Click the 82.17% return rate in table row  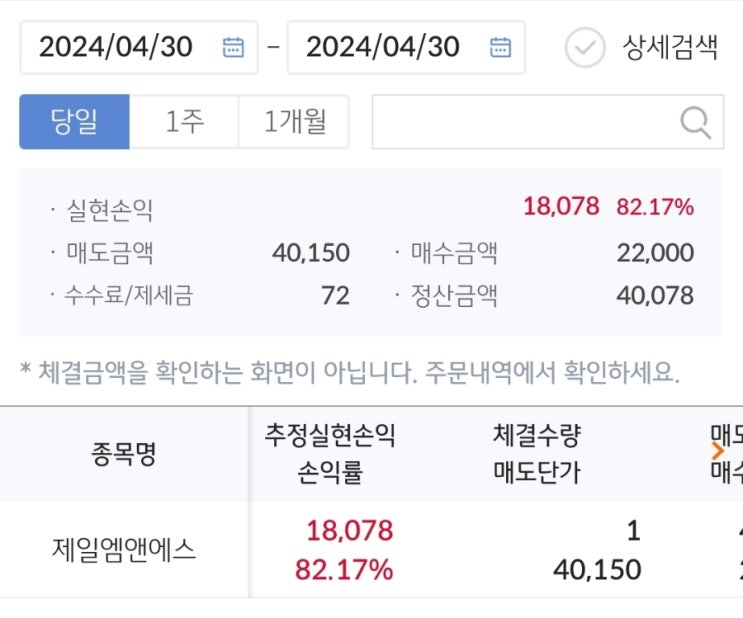(344, 570)
